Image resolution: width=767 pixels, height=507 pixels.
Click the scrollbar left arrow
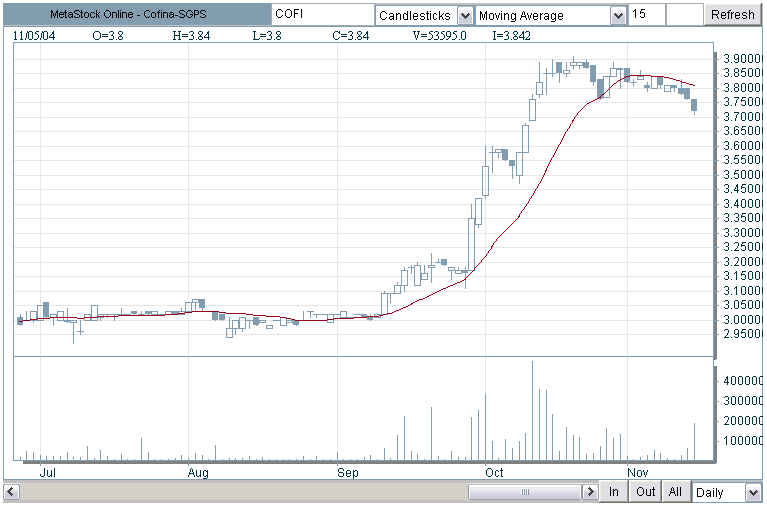[11, 491]
